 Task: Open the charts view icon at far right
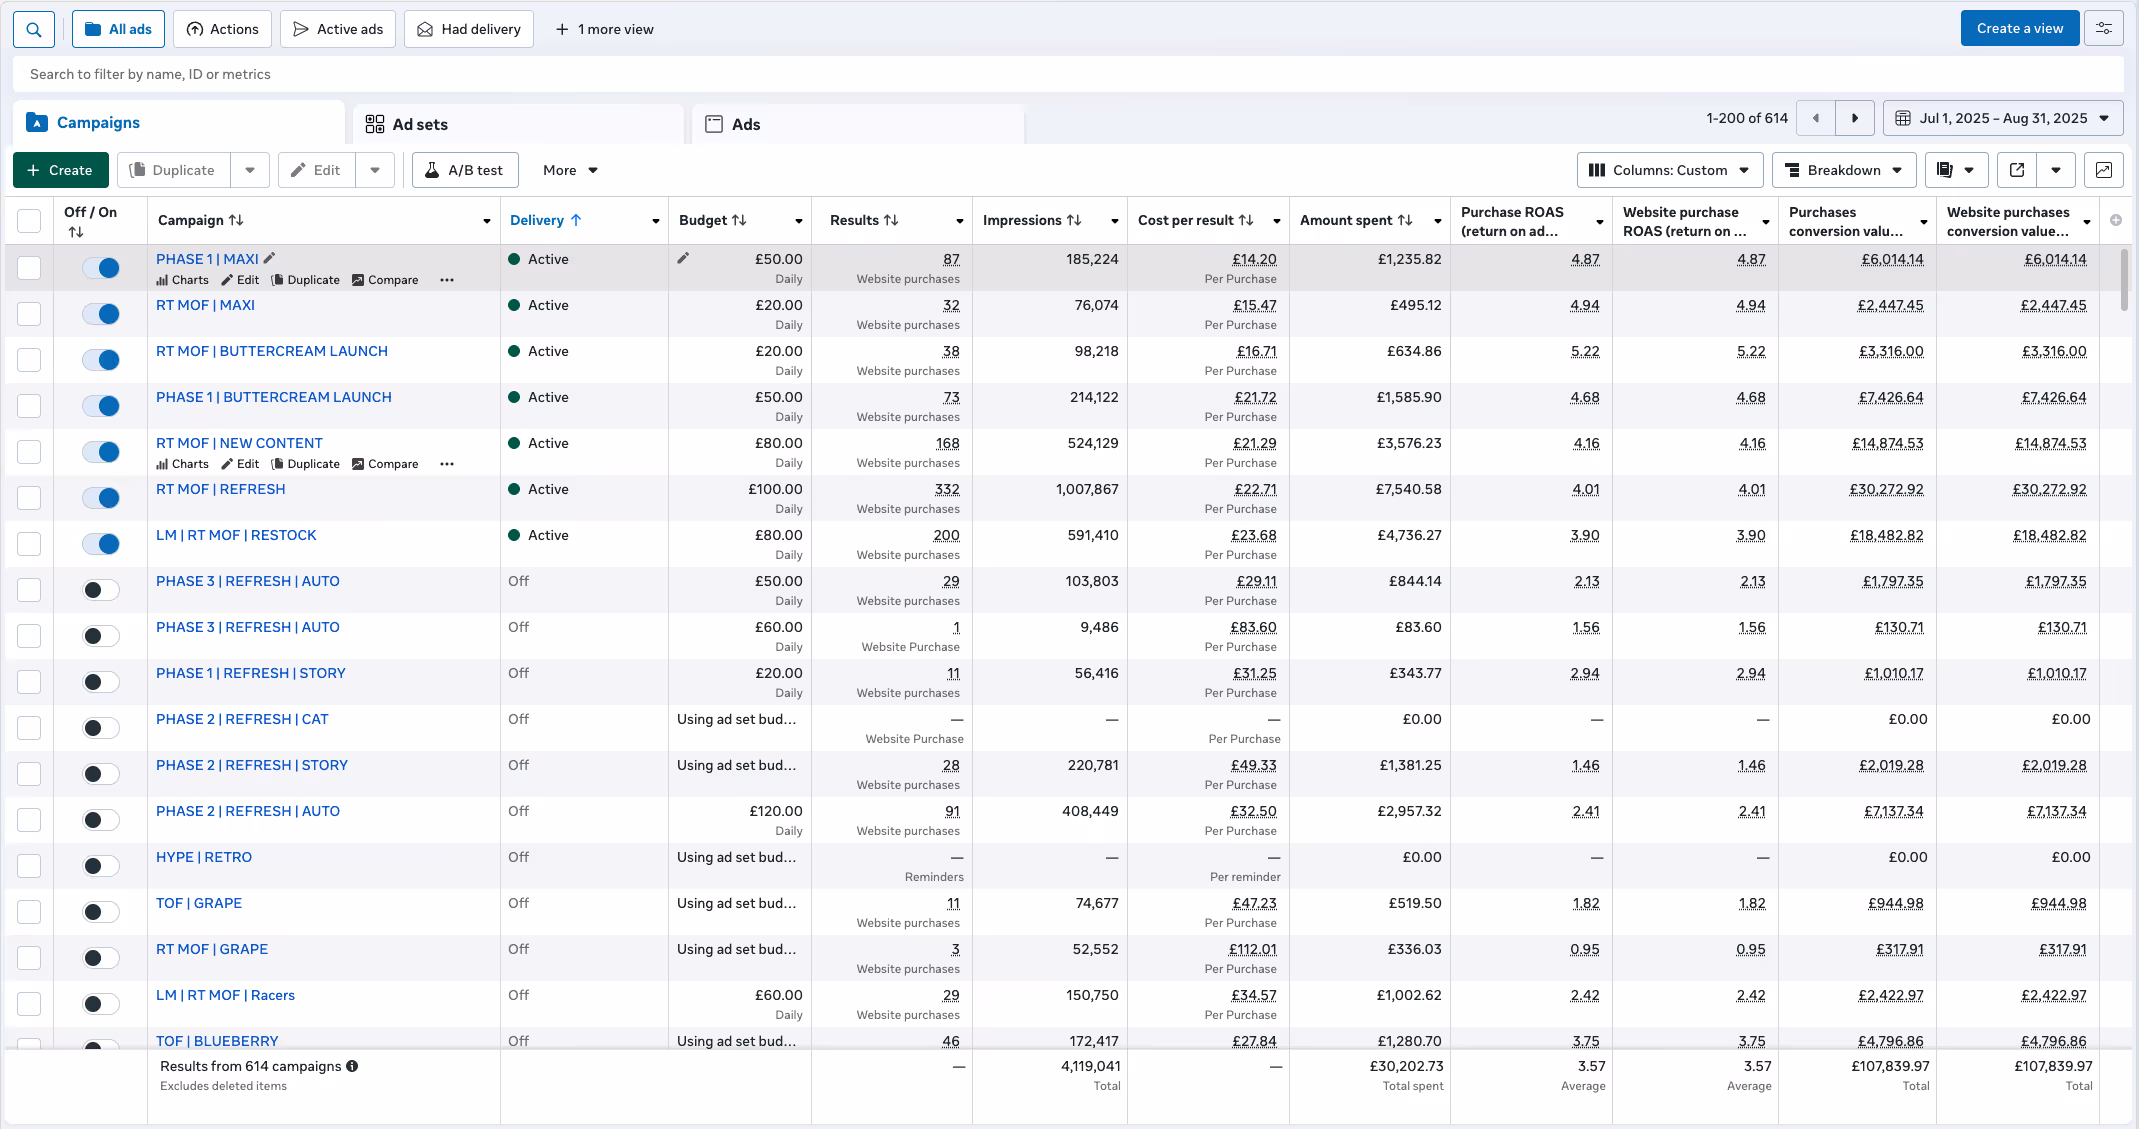click(x=2104, y=170)
